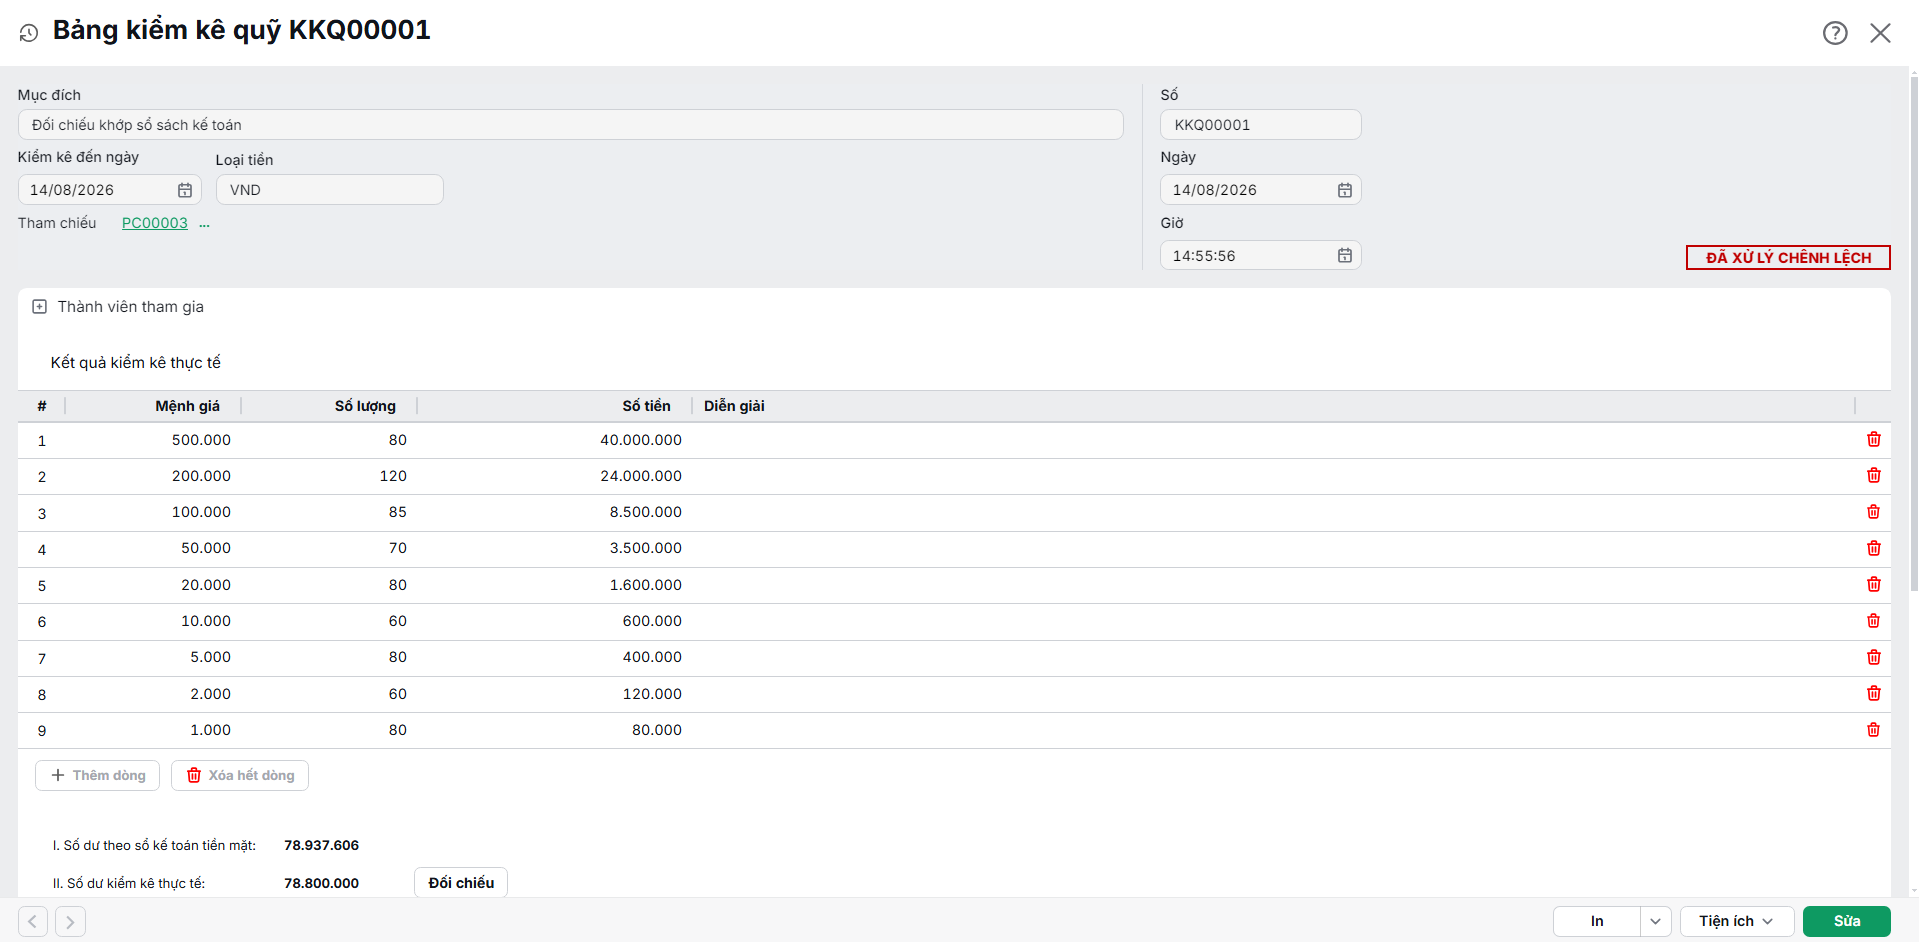Open the help question mark icon
Screen dimensions: 1919x942
pyautogui.click(x=1835, y=33)
